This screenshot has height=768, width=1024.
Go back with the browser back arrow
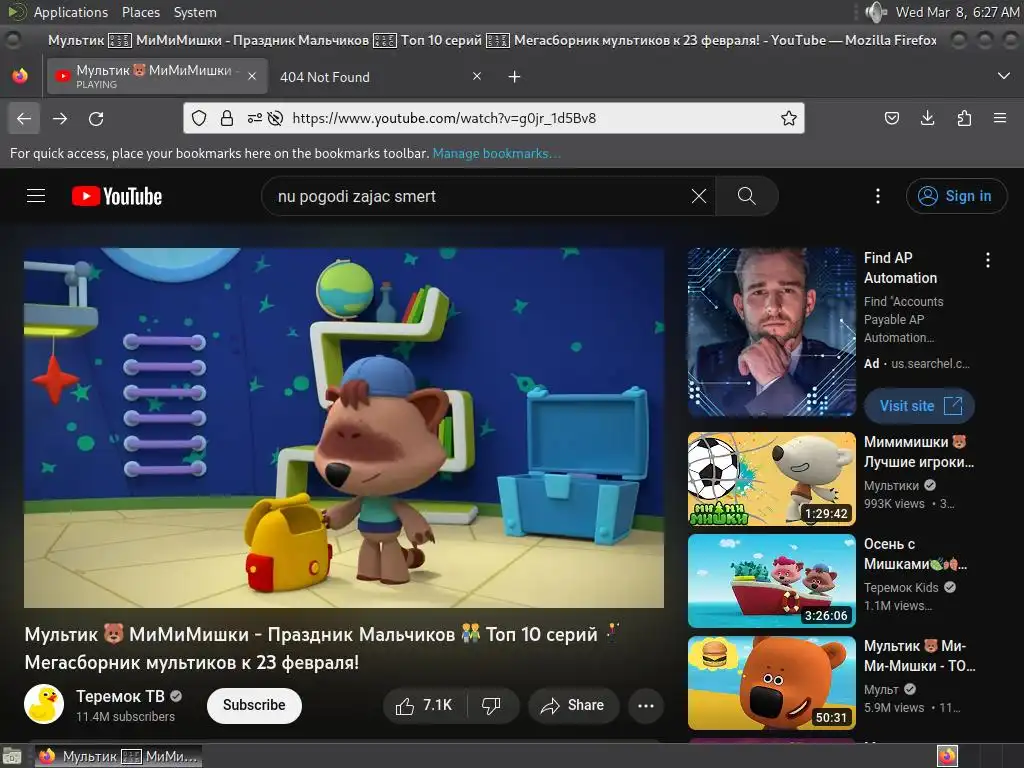[x=24, y=118]
